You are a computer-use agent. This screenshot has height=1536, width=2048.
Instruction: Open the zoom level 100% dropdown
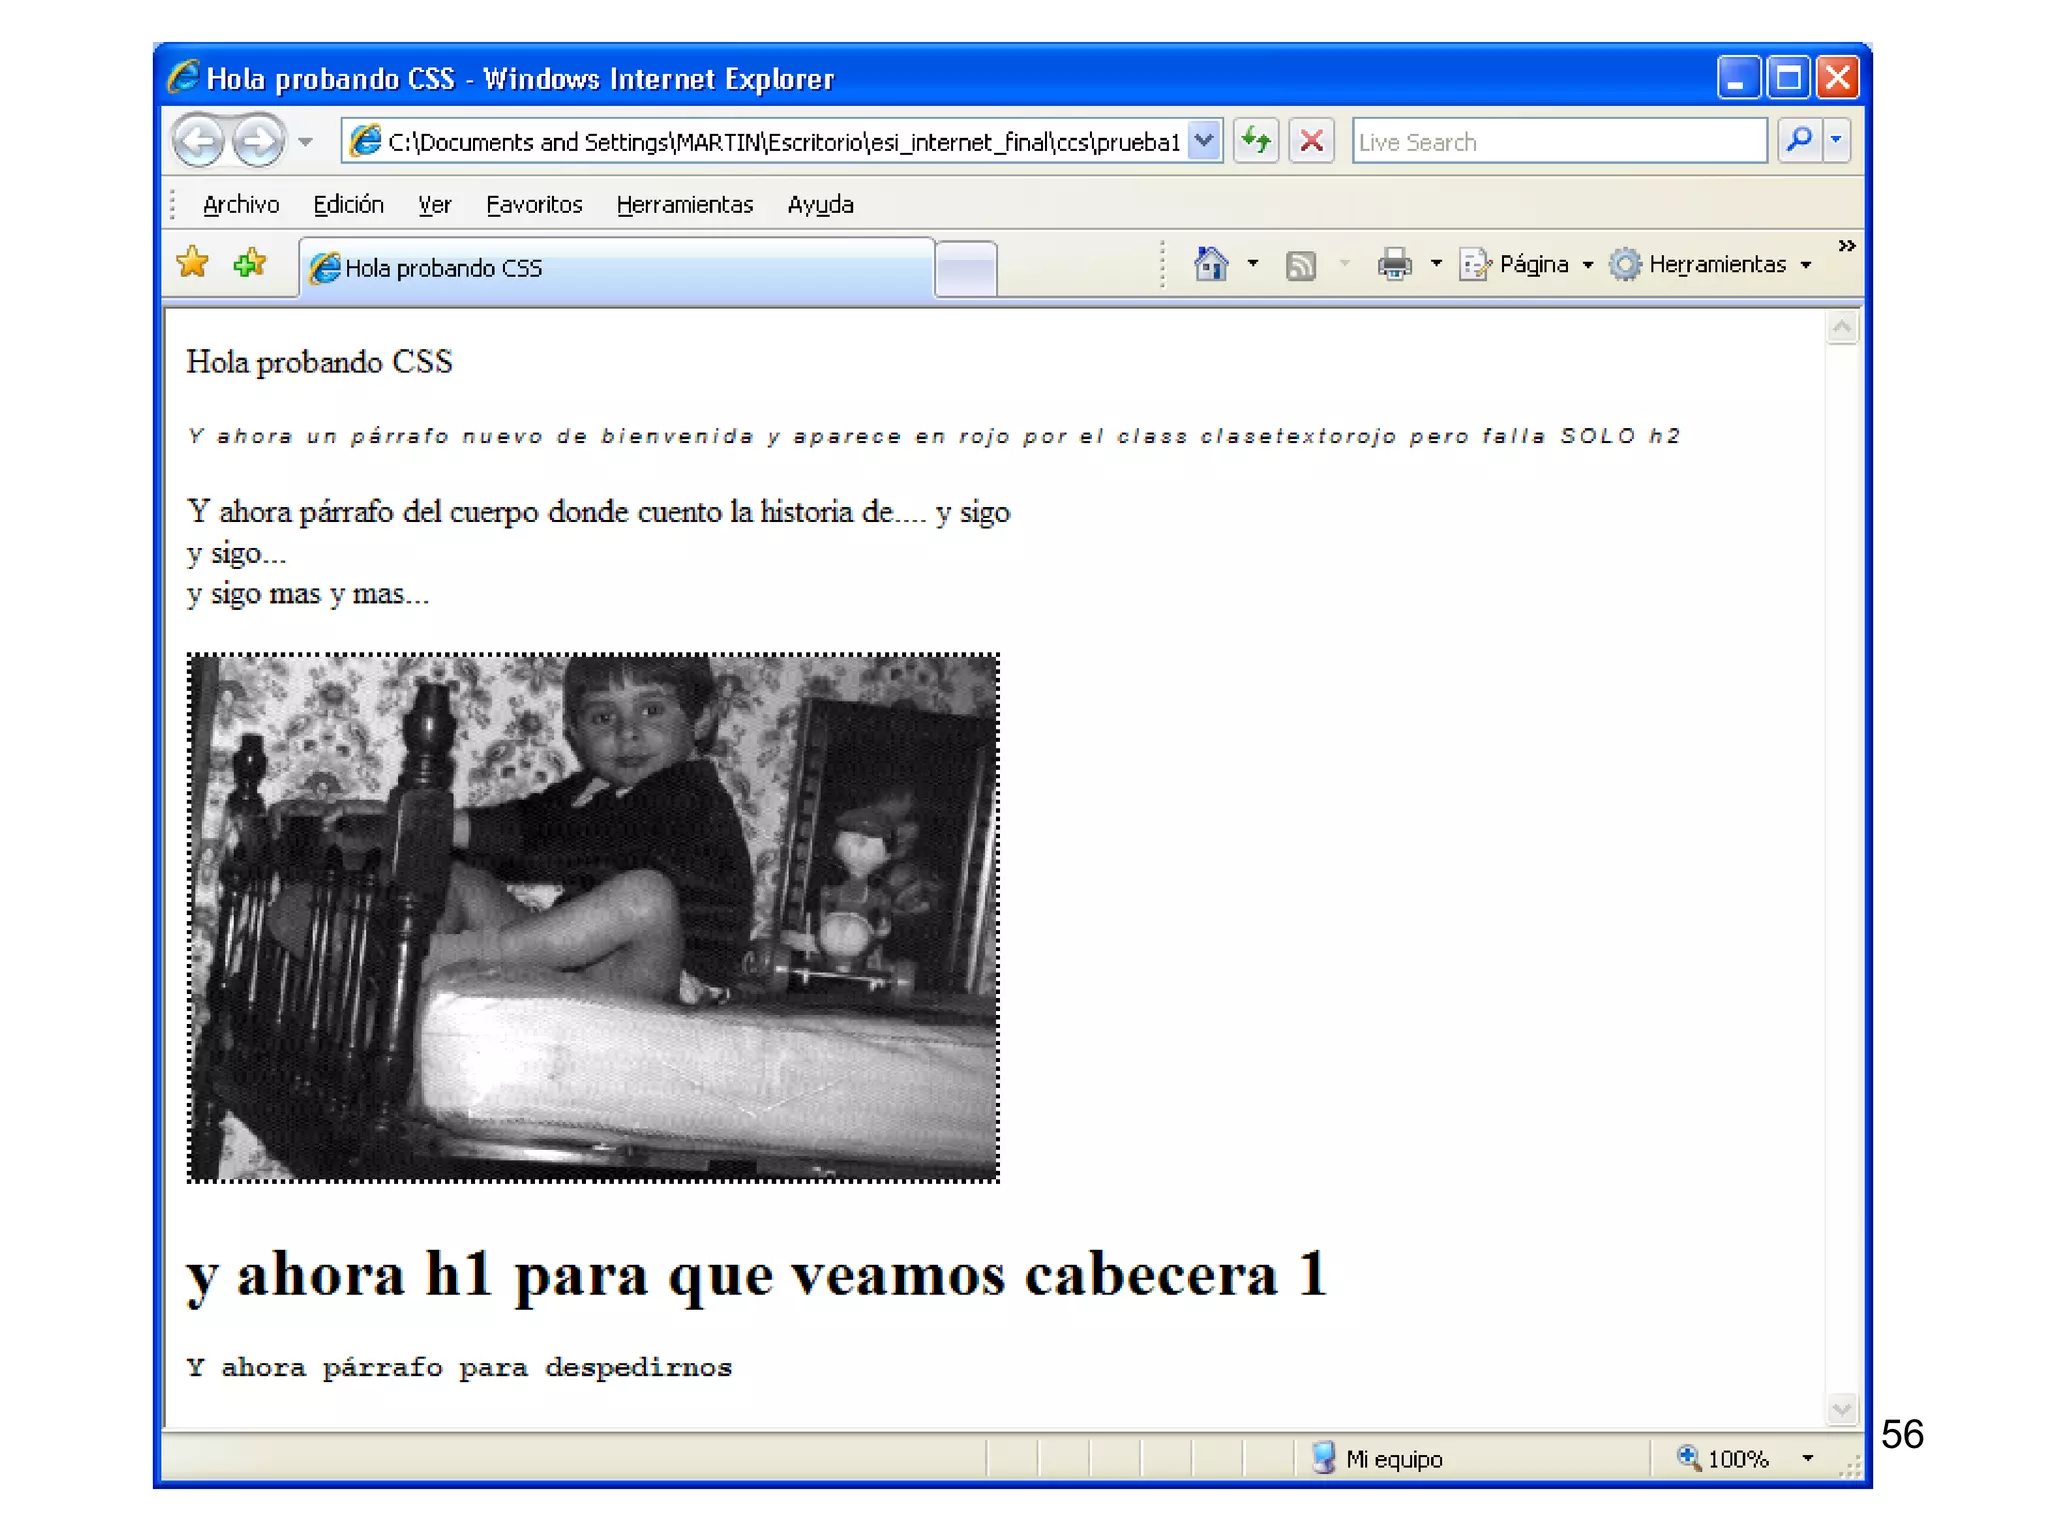pyautogui.click(x=1807, y=1458)
